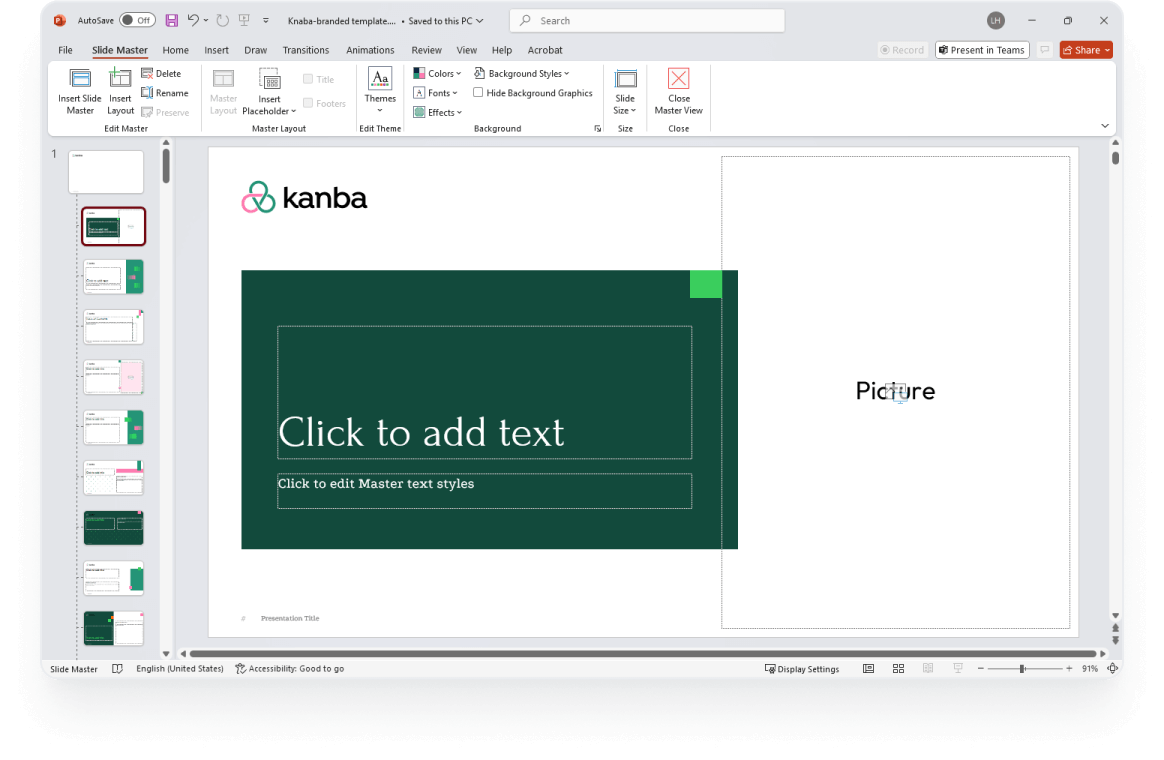Open the Colors dropdown
The image size is (1164, 760).
pos(437,73)
